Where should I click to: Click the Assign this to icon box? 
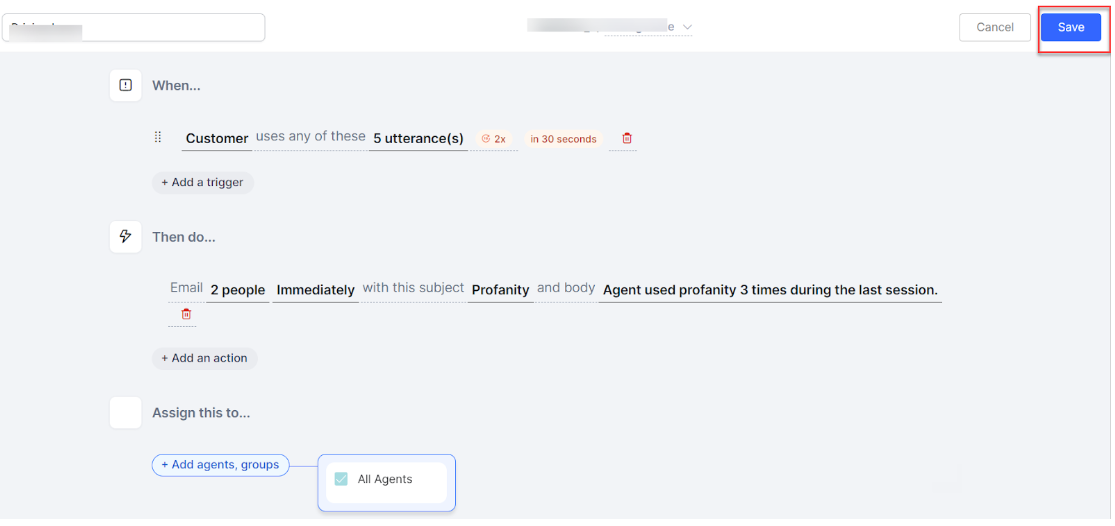click(125, 412)
